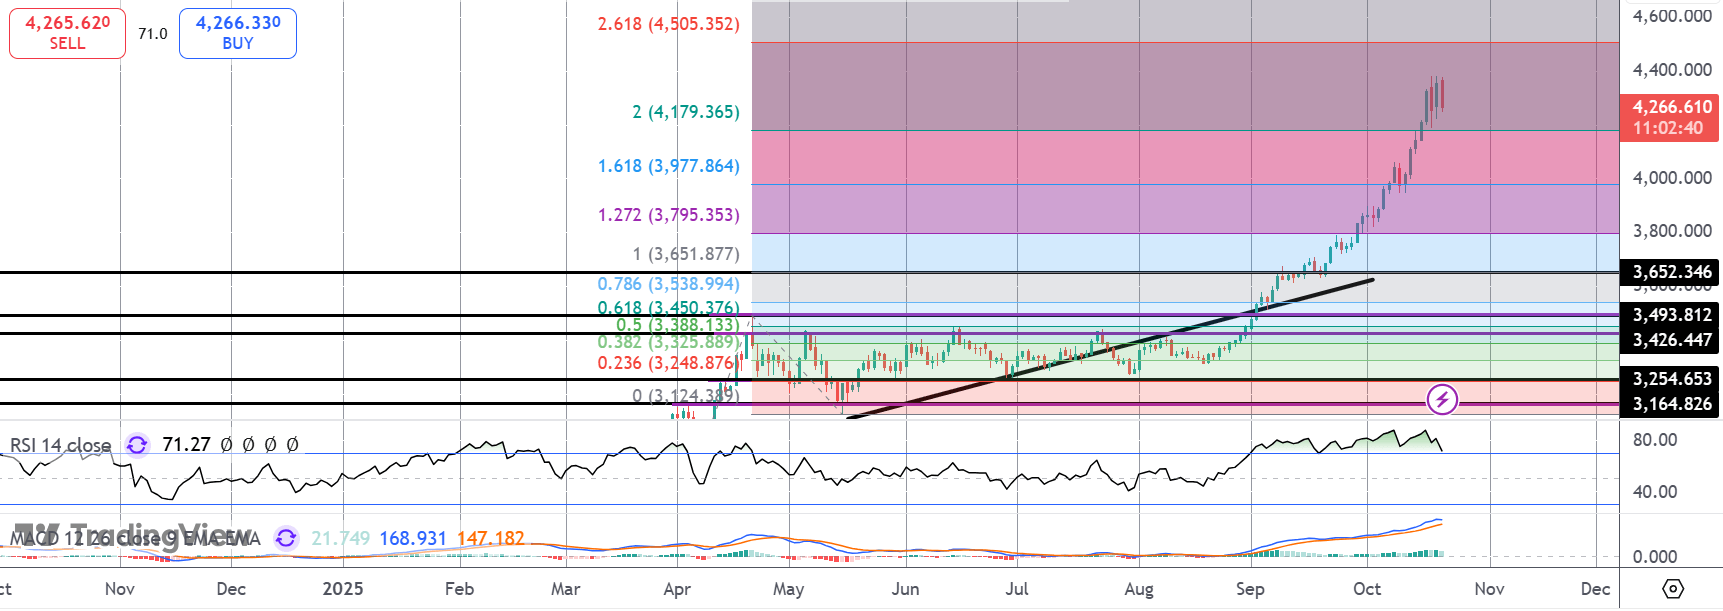This screenshot has width=1723, height=611.
Task: Select the 3,652.346 horizontal line price label
Action: coord(1671,272)
